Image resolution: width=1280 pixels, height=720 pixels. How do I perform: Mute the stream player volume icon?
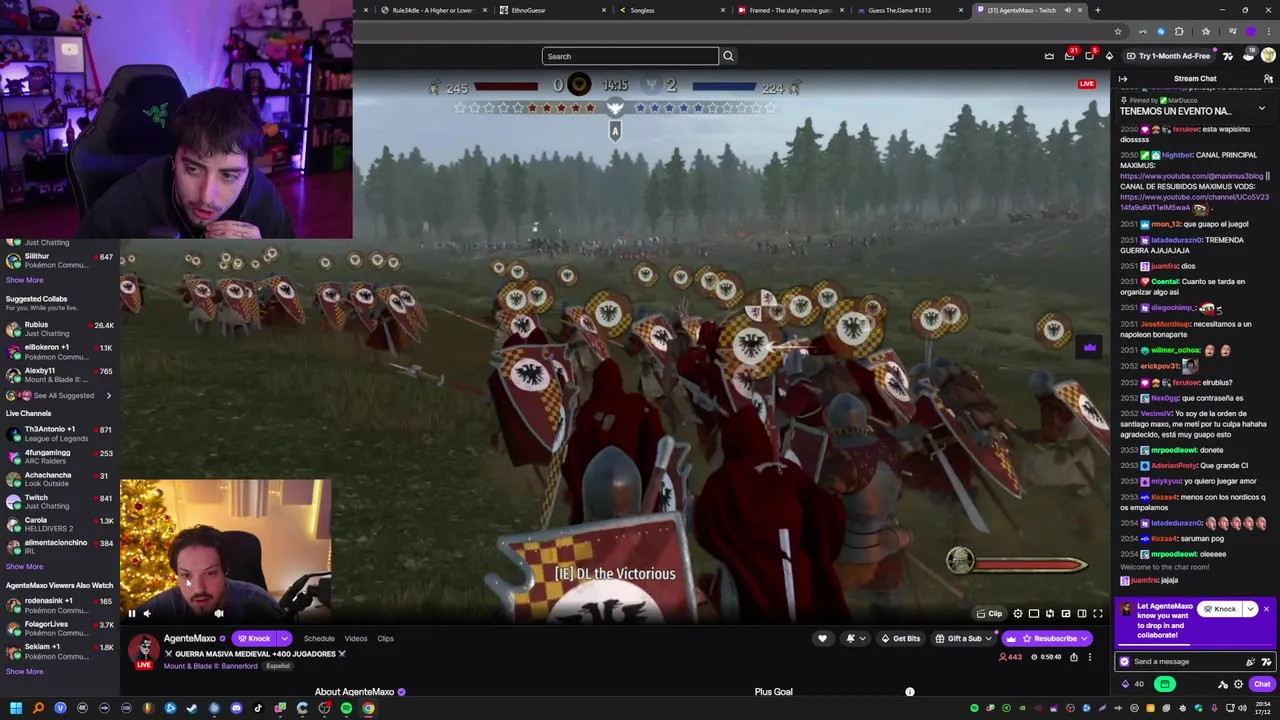point(147,614)
